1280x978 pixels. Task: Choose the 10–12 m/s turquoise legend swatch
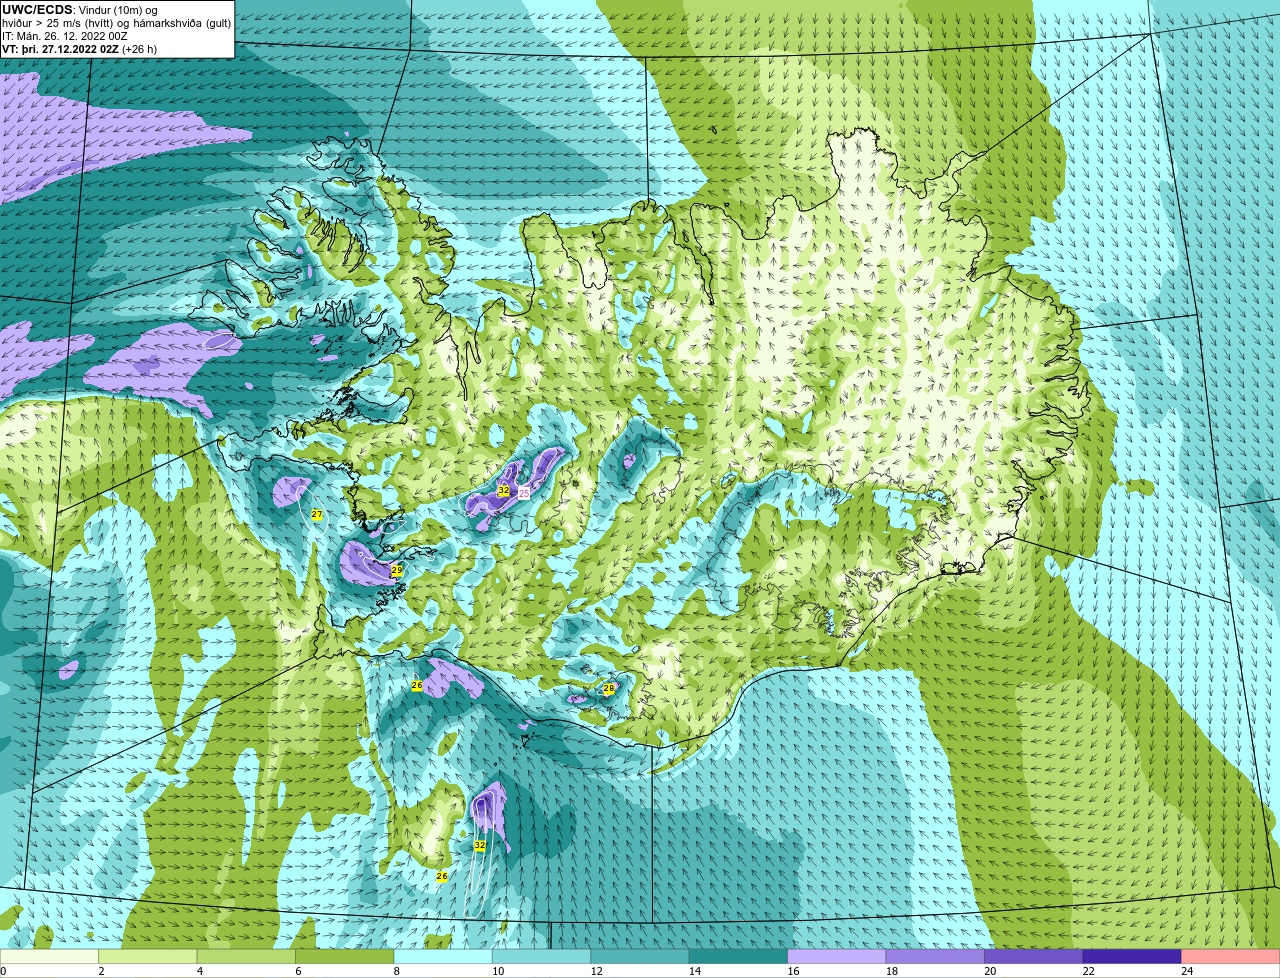(x=542, y=956)
